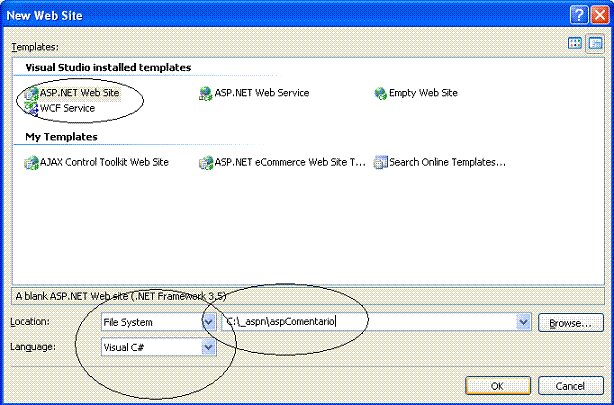Switch templates view to large icons

point(575,43)
